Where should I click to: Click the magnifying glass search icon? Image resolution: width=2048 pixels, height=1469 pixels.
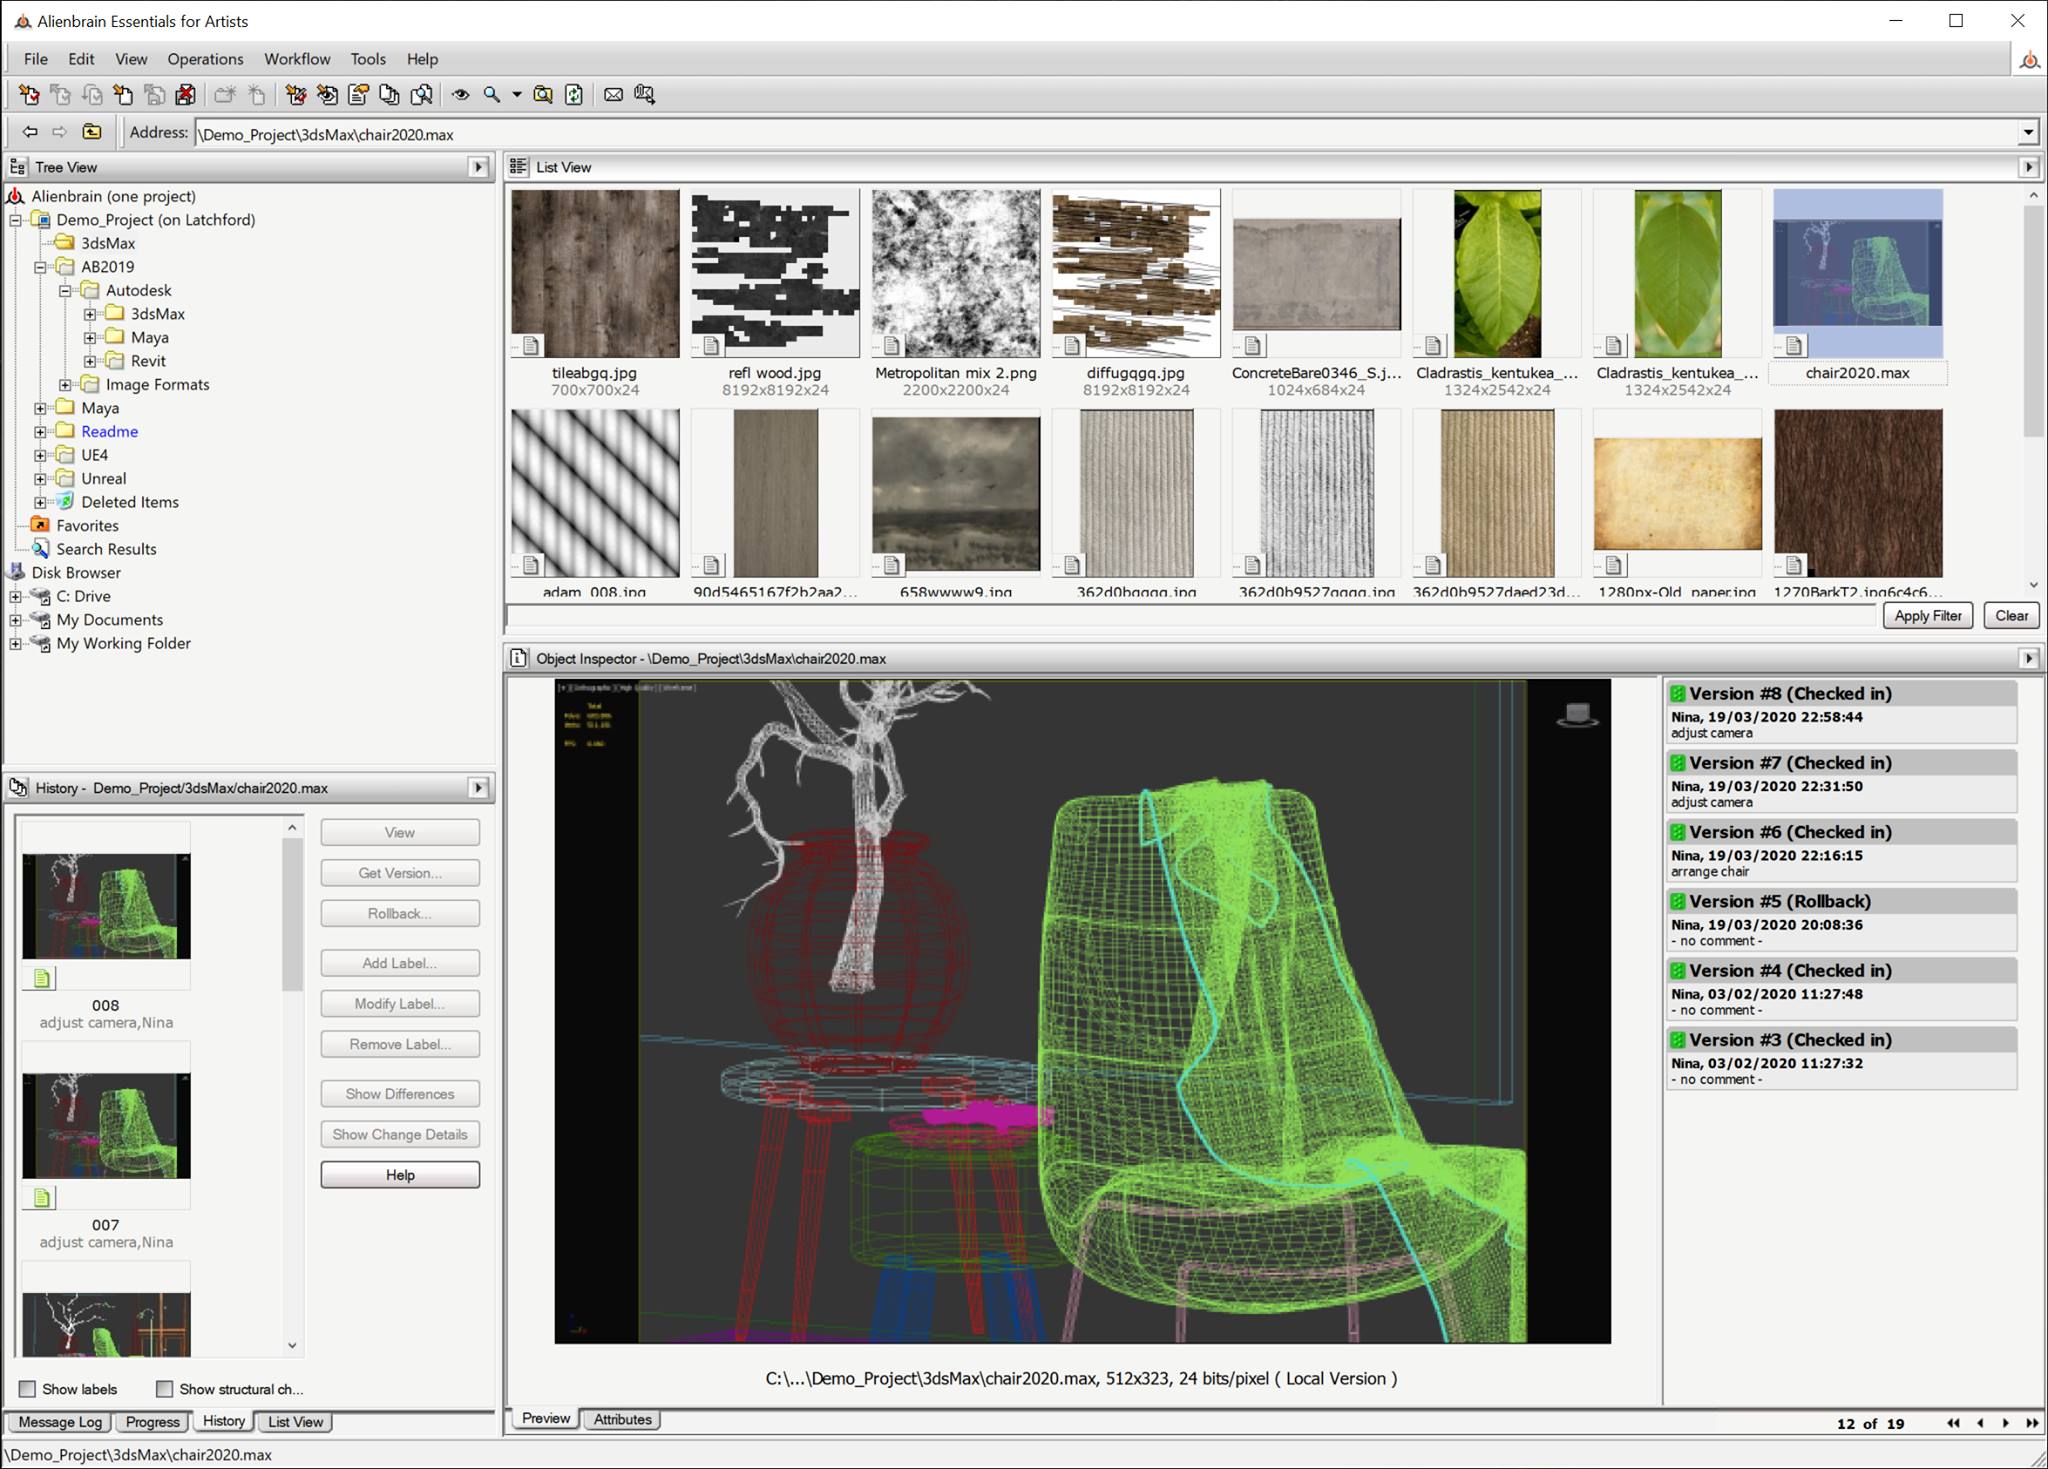click(x=491, y=95)
